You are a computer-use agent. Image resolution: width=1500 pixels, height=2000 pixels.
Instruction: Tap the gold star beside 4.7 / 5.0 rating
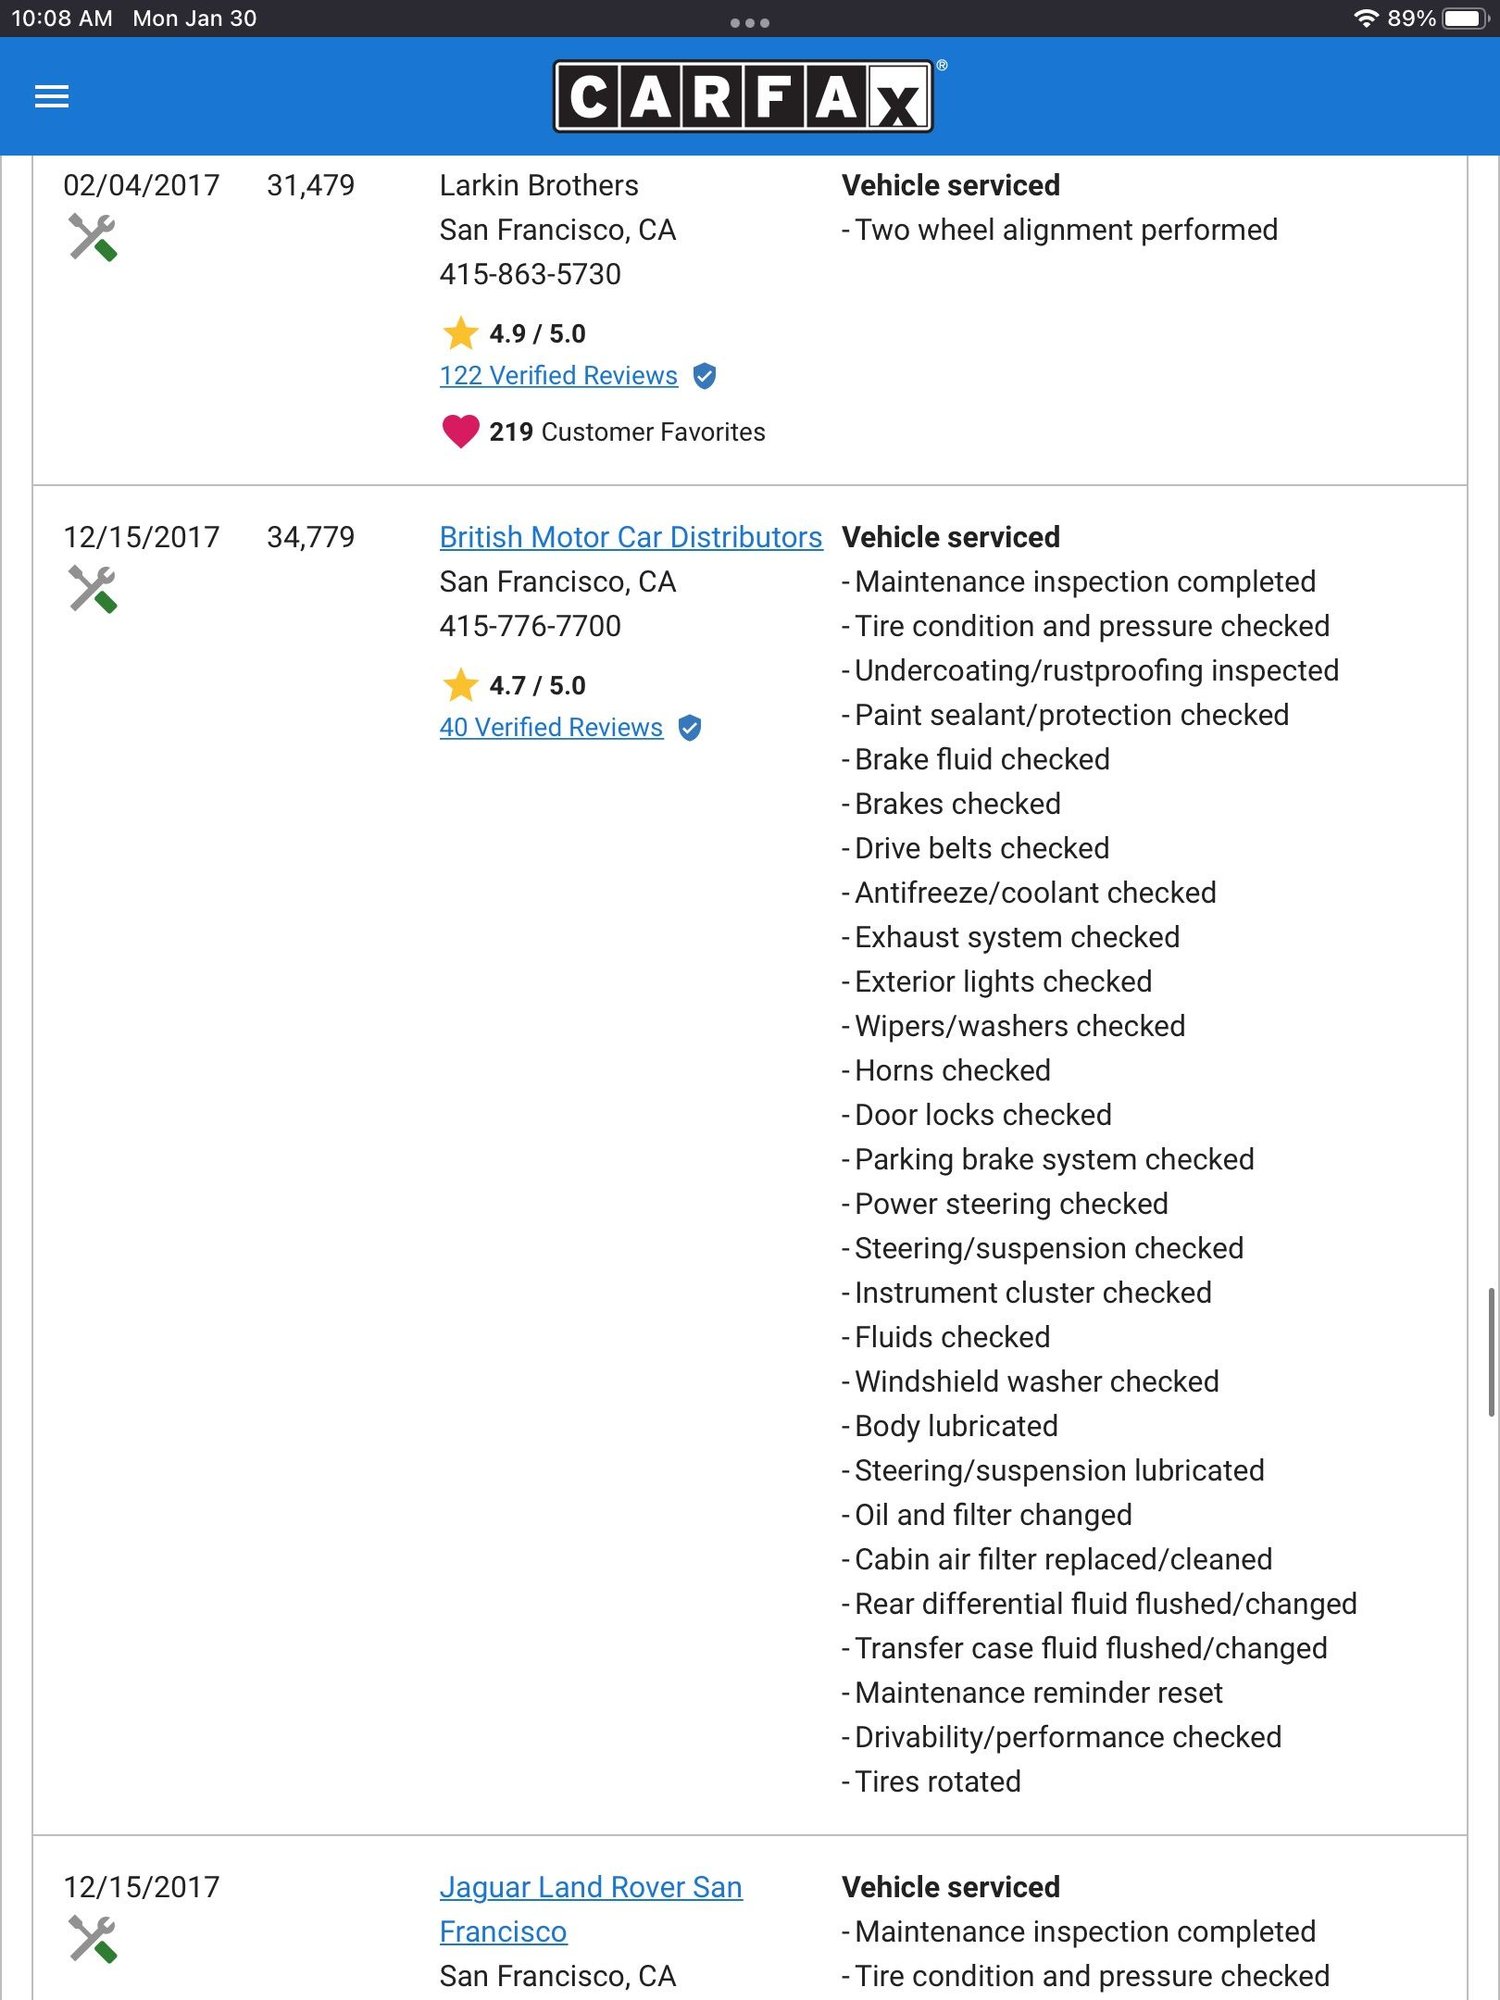460,685
